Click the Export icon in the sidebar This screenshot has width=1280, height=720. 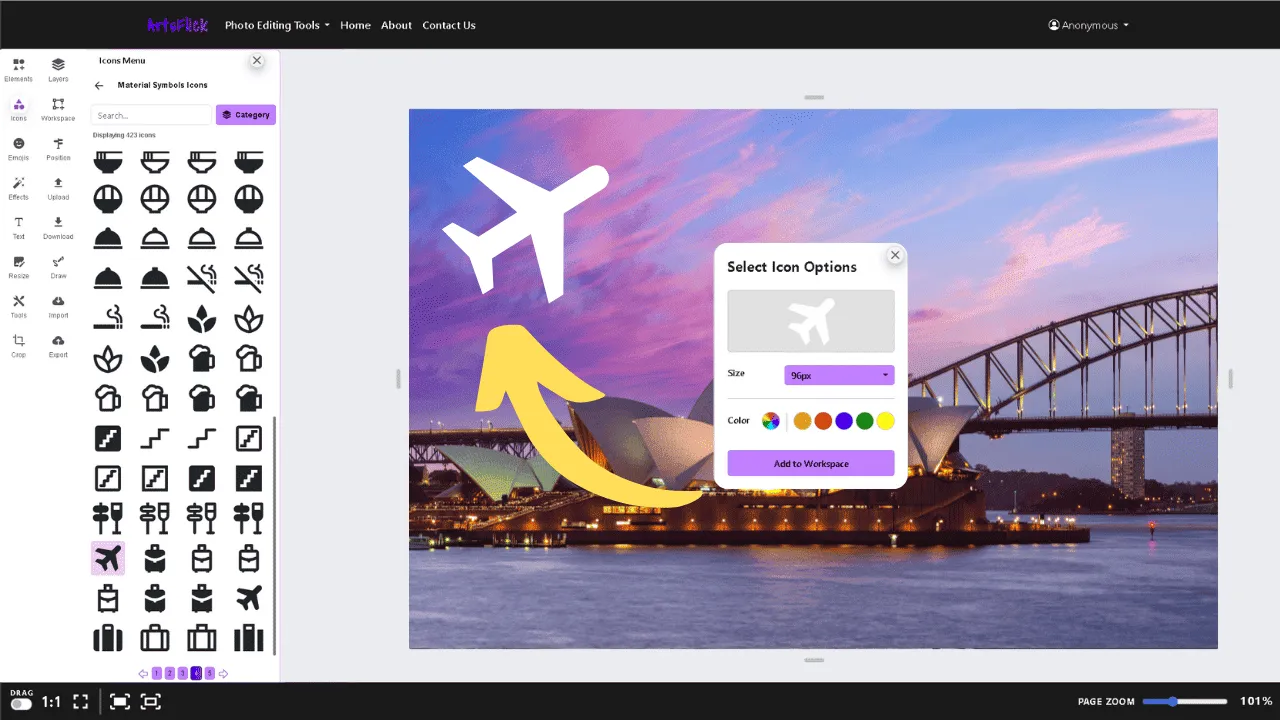pos(57,346)
